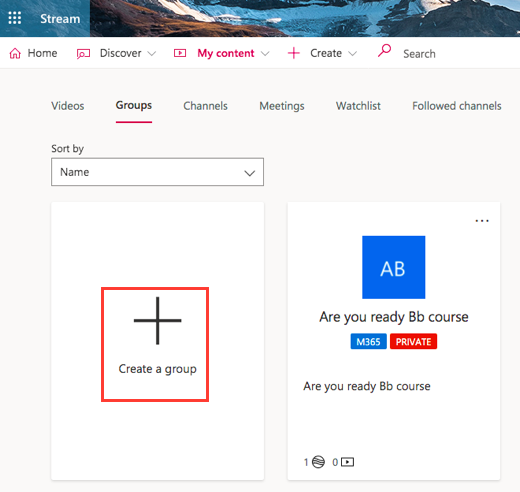Click the pink plus Create icon
The height and width of the screenshot is (492, 520).
coord(294,53)
